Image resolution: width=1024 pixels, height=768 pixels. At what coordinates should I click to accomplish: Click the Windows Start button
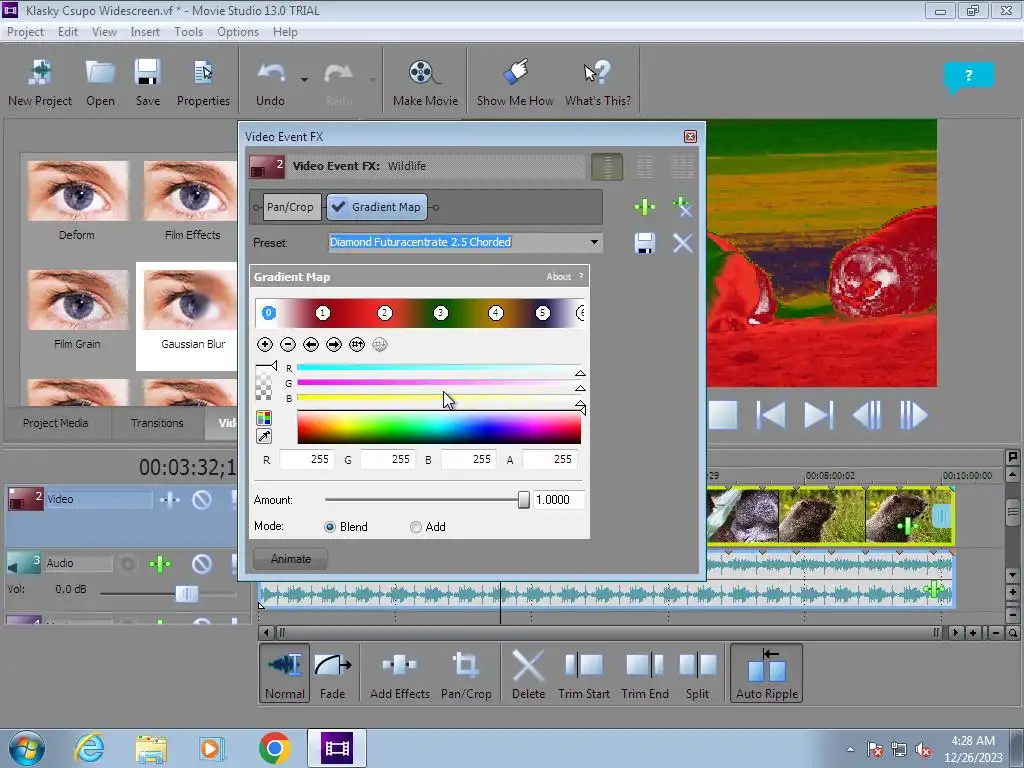(x=27, y=748)
